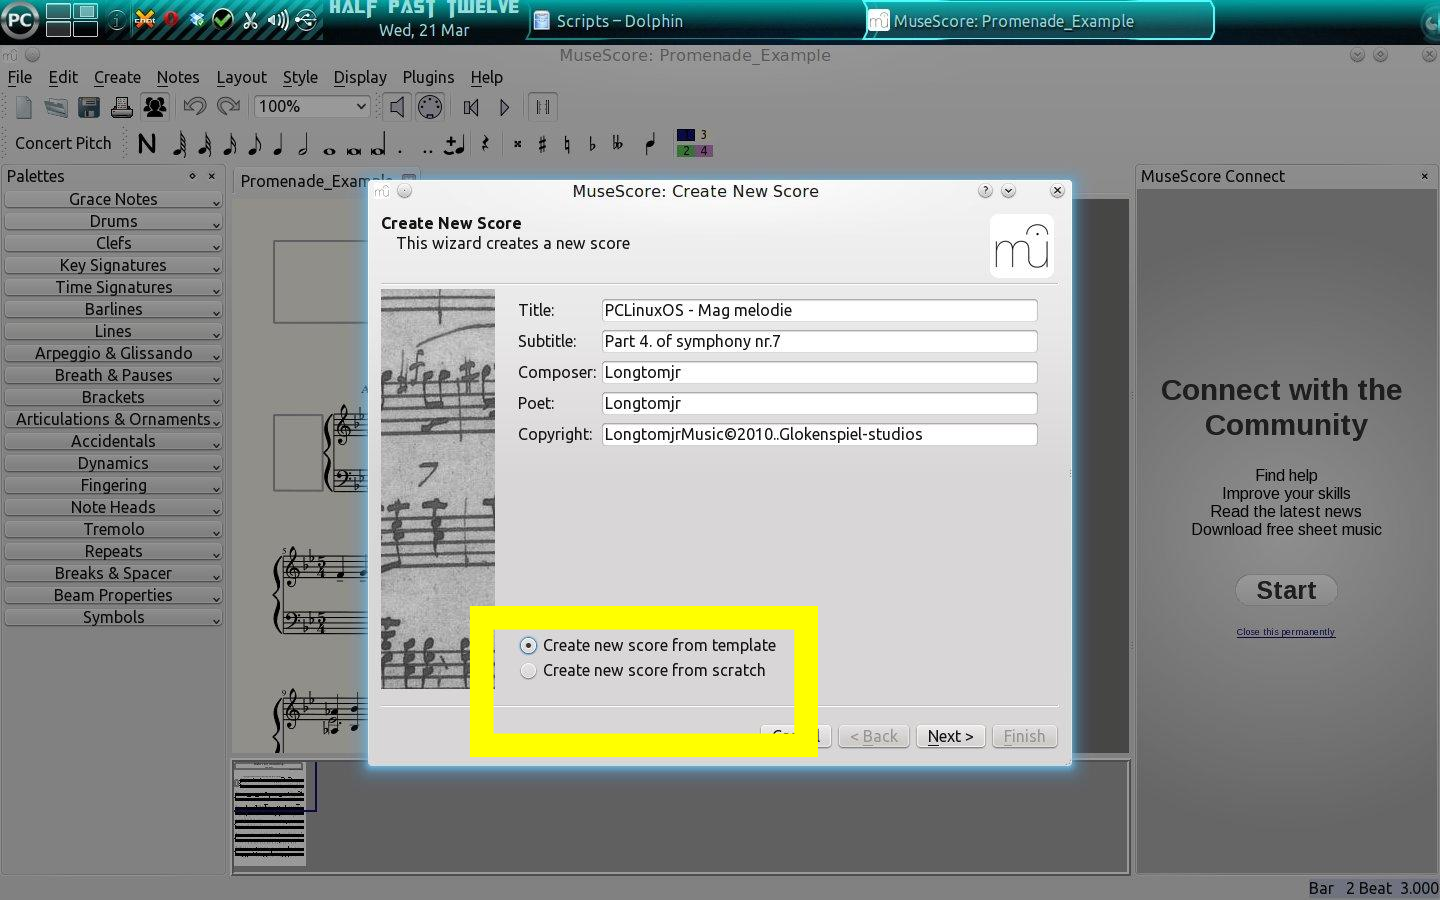Select Create new score from template
This screenshot has width=1440, height=900.
coord(648,645)
